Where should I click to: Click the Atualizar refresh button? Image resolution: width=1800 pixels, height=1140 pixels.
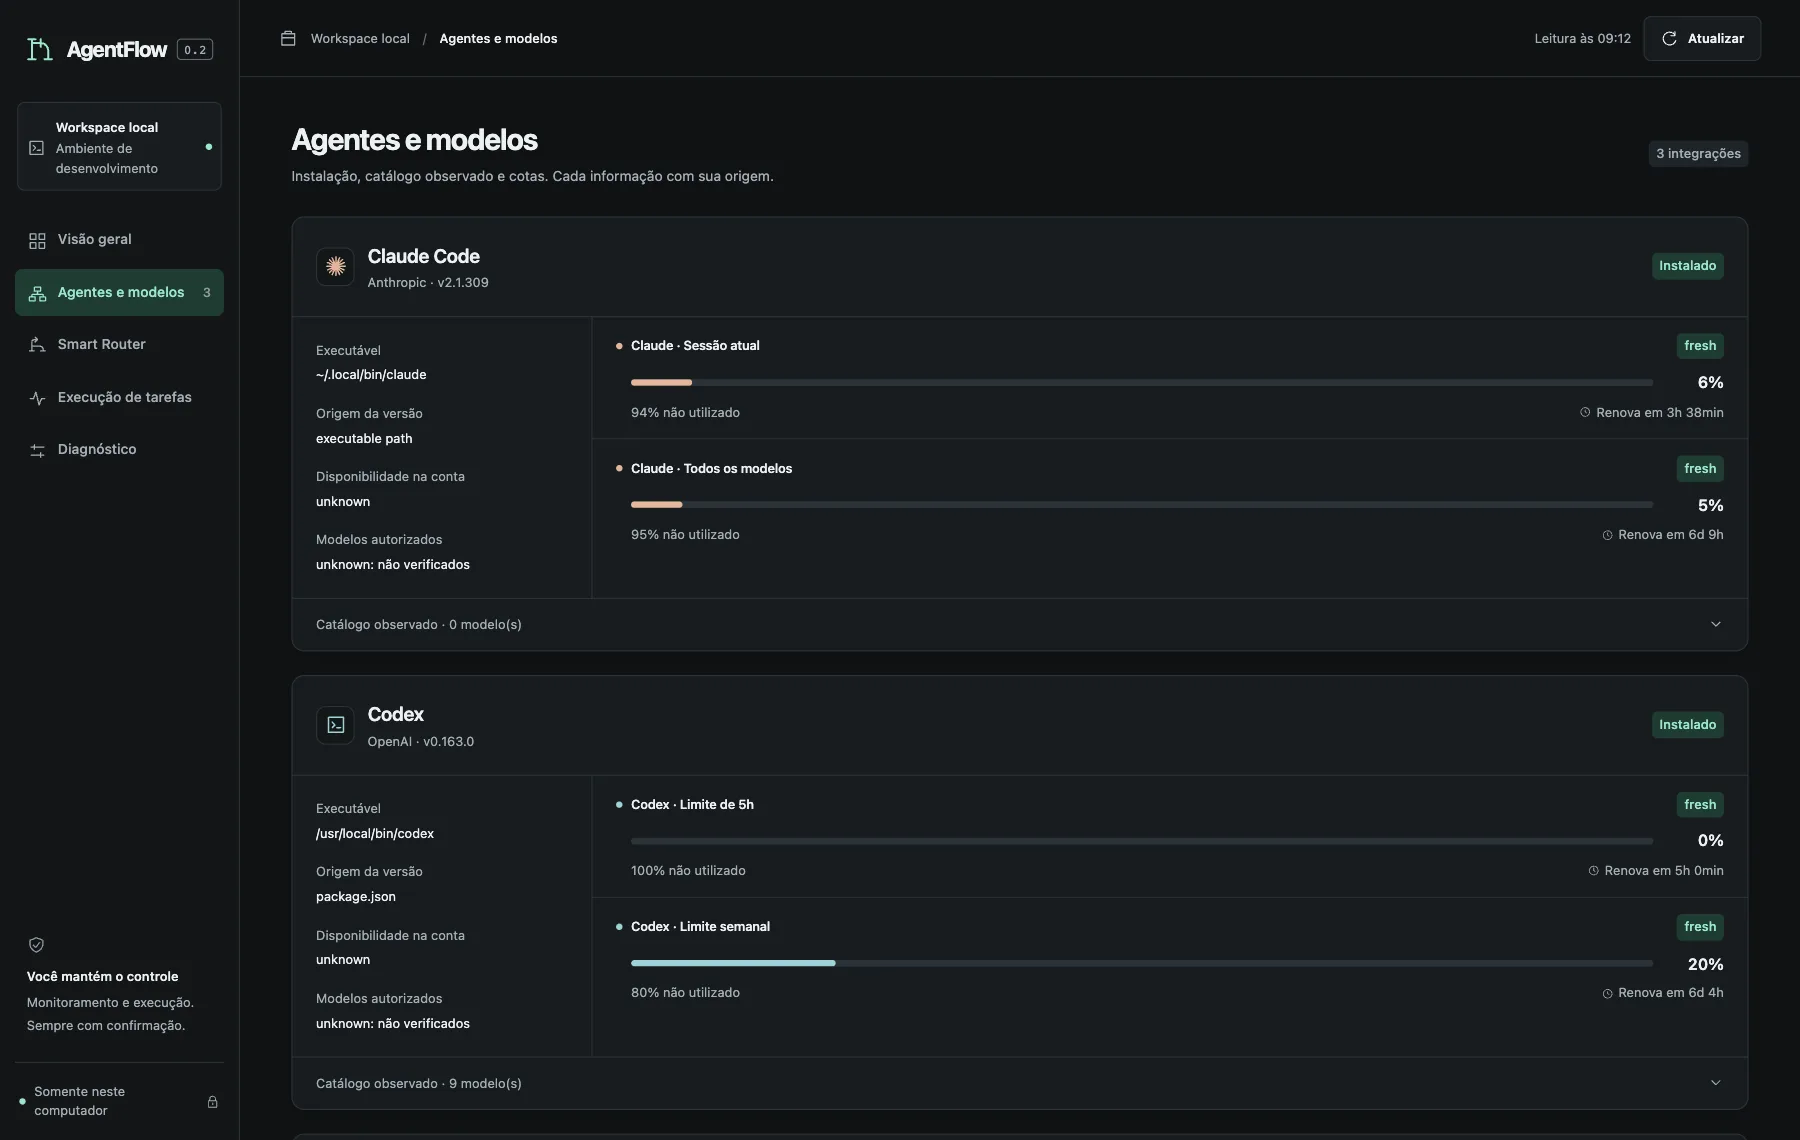1702,39
